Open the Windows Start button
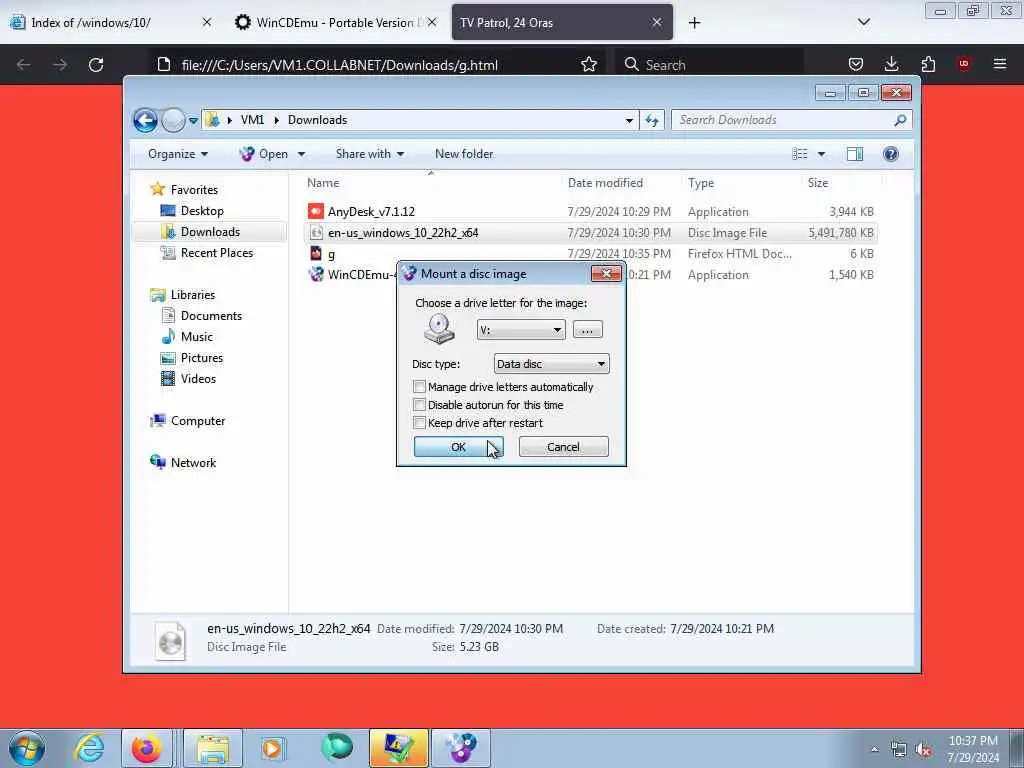Screen dimensions: 1024x768 27,748
